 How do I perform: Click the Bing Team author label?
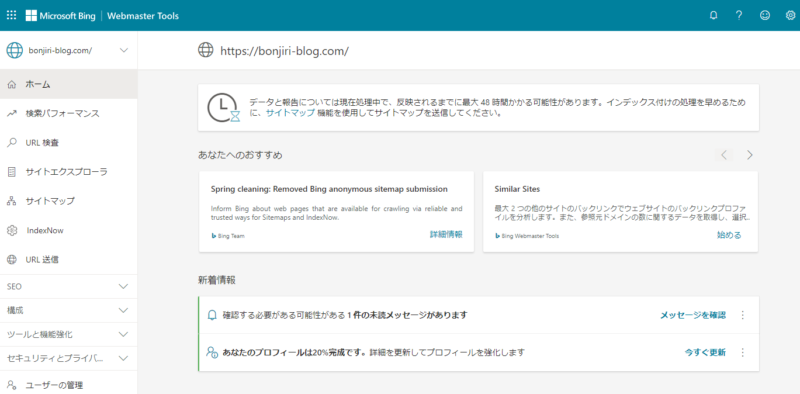pyautogui.click(x=228, y=236)
